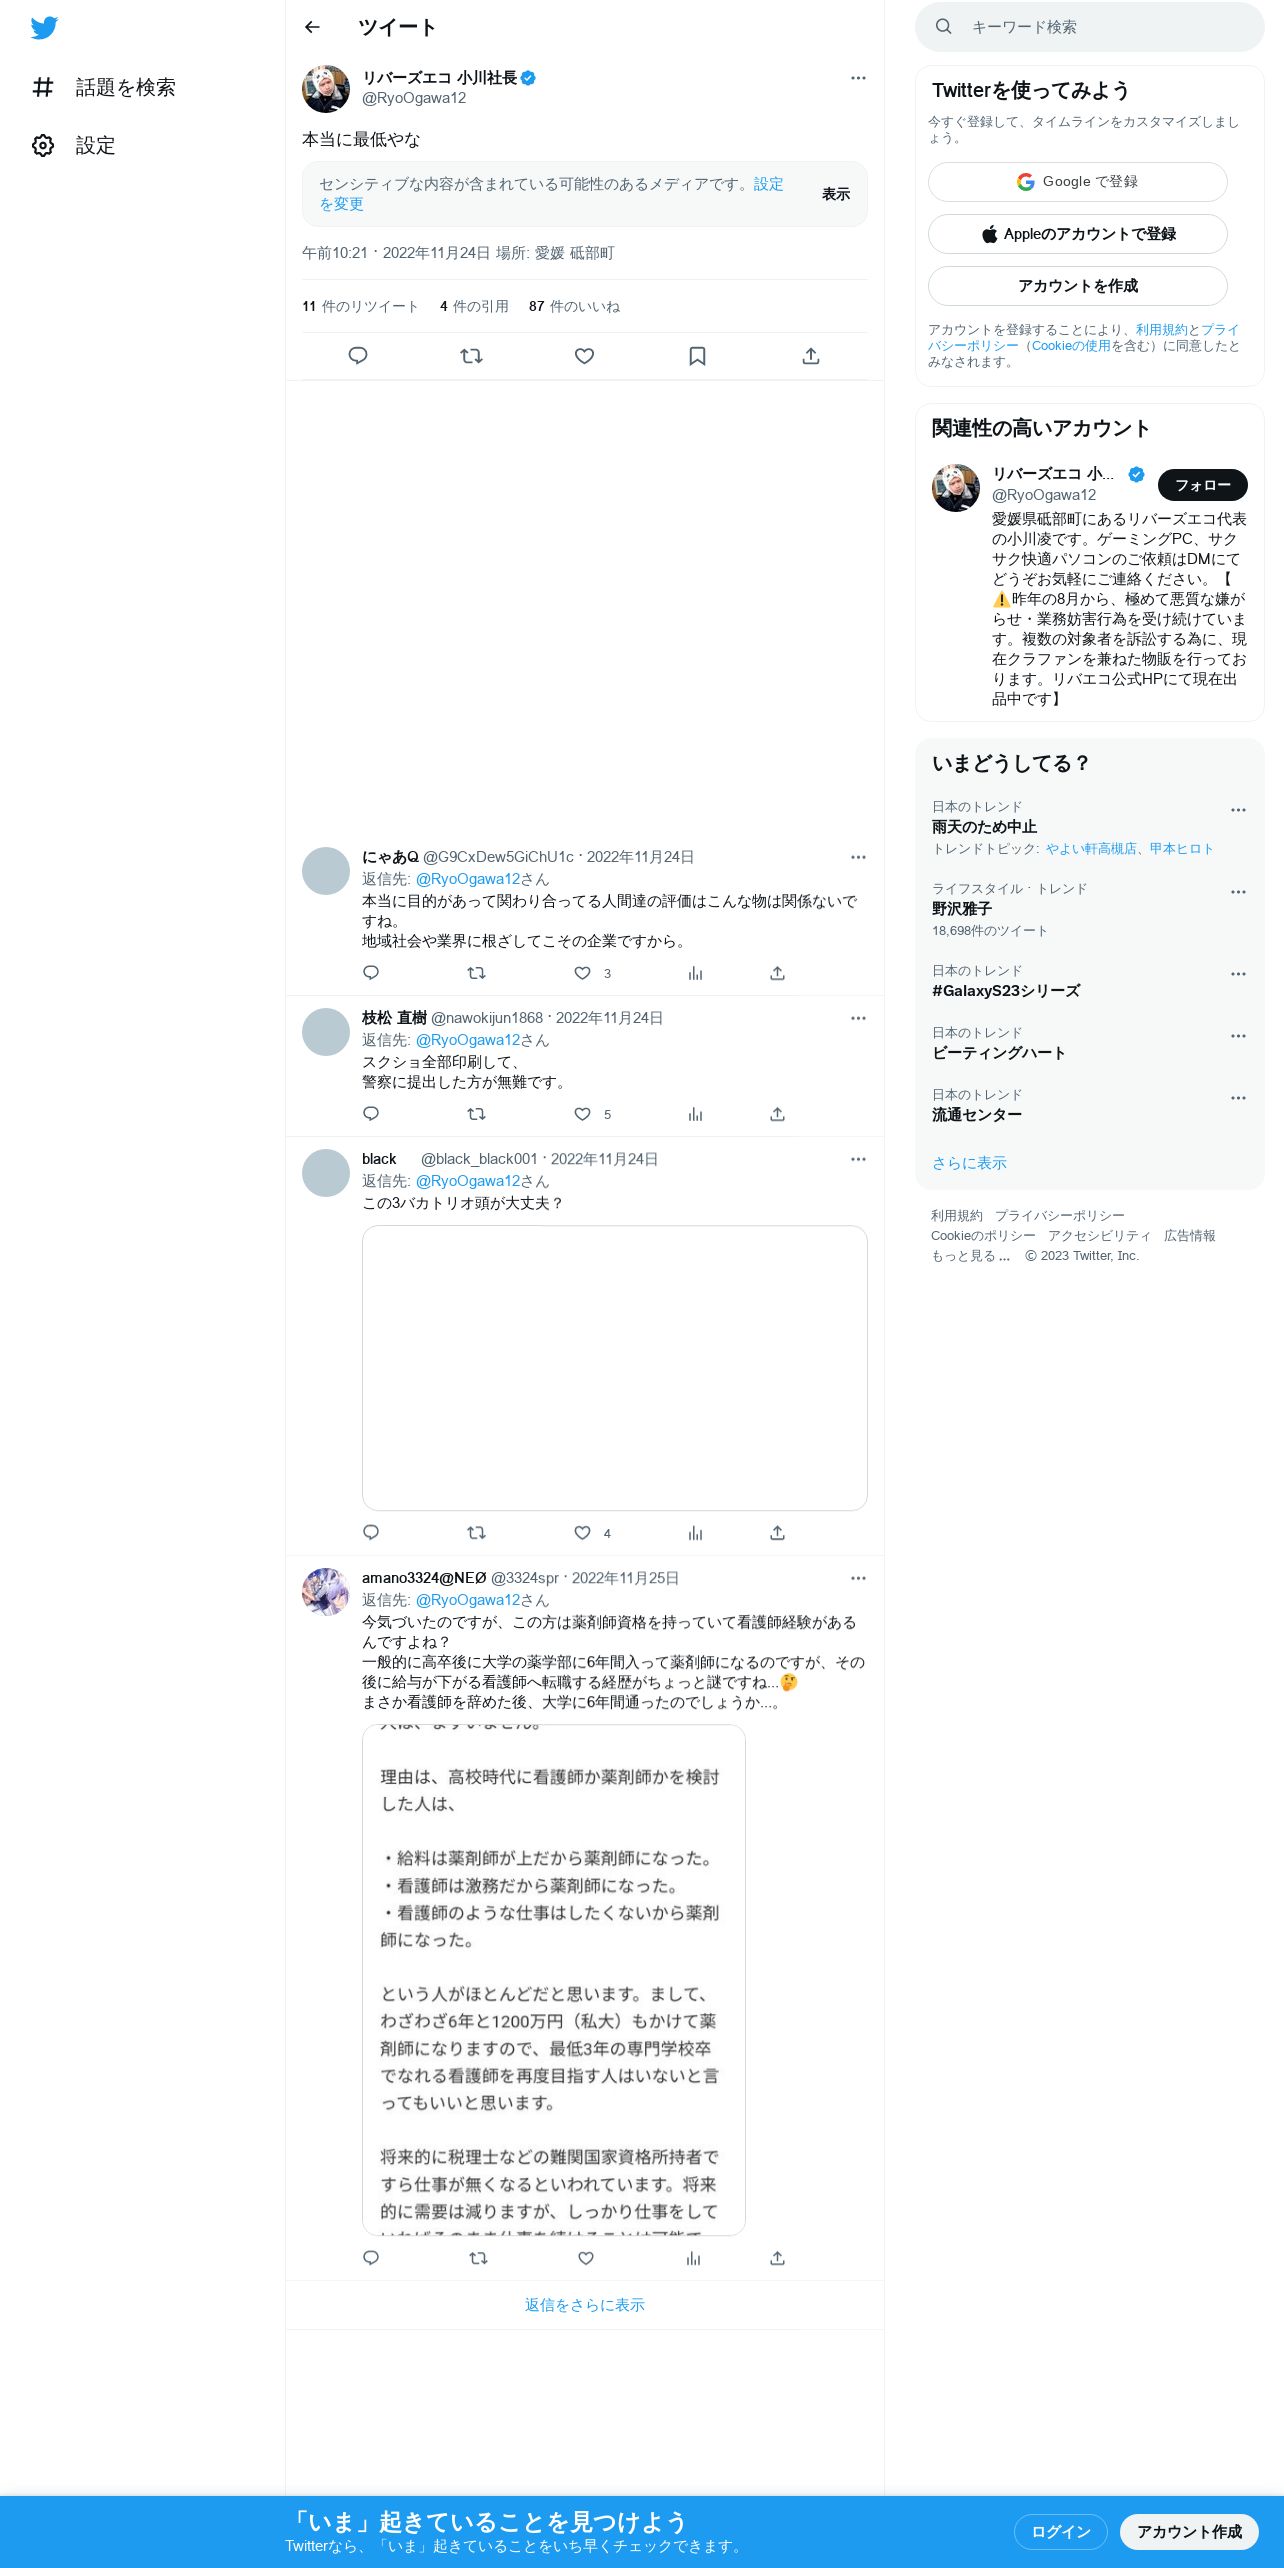Viewport: 1284px width, 2568px height.
Task: Open more options on main tweet
Action: [x=858, y=78]
